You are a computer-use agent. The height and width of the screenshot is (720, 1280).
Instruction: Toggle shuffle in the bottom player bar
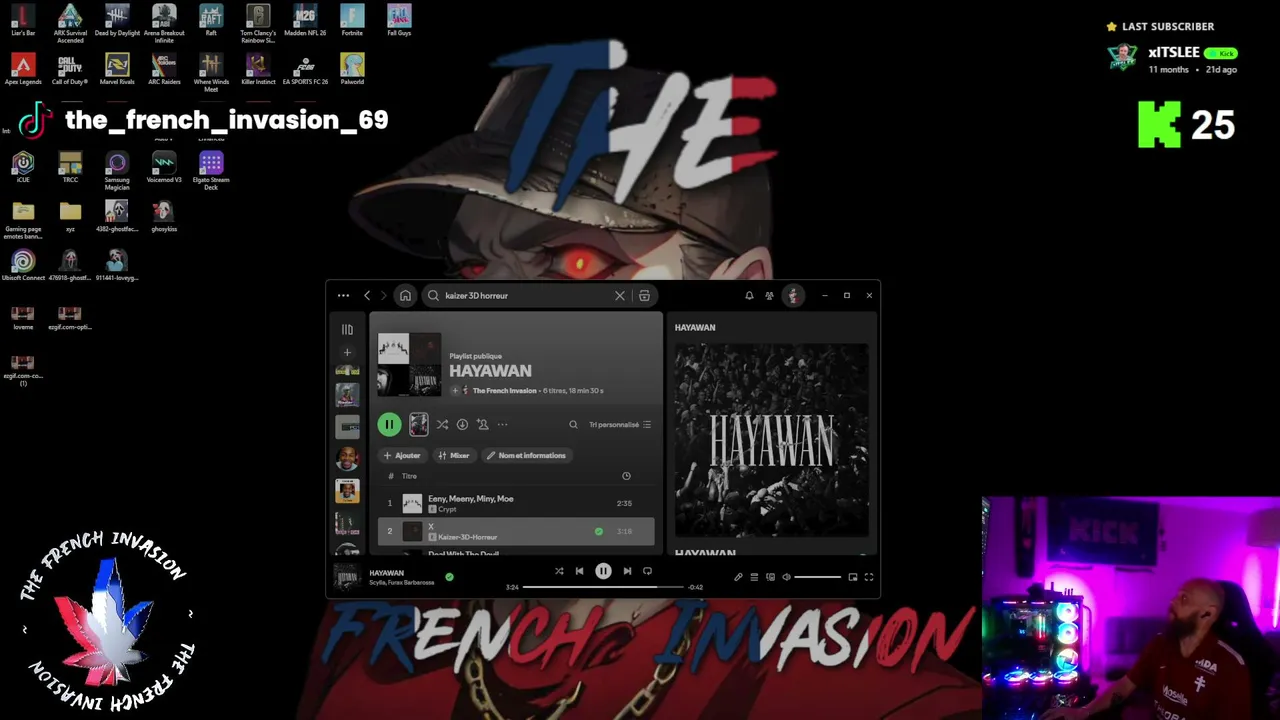[x=559, y=571]
